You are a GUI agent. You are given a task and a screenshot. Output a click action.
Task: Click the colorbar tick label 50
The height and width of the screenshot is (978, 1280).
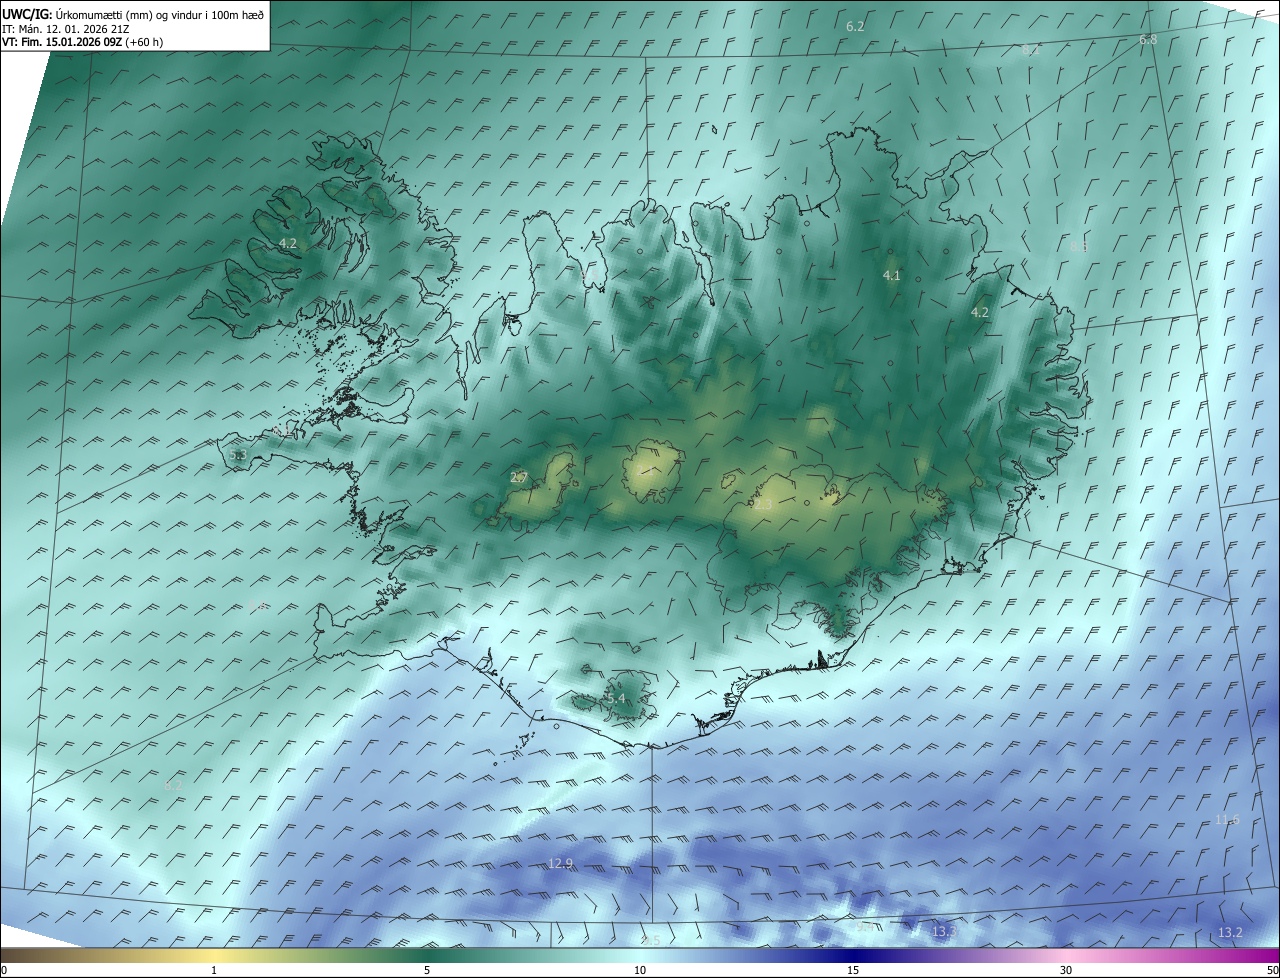[x=1272, y=970]
